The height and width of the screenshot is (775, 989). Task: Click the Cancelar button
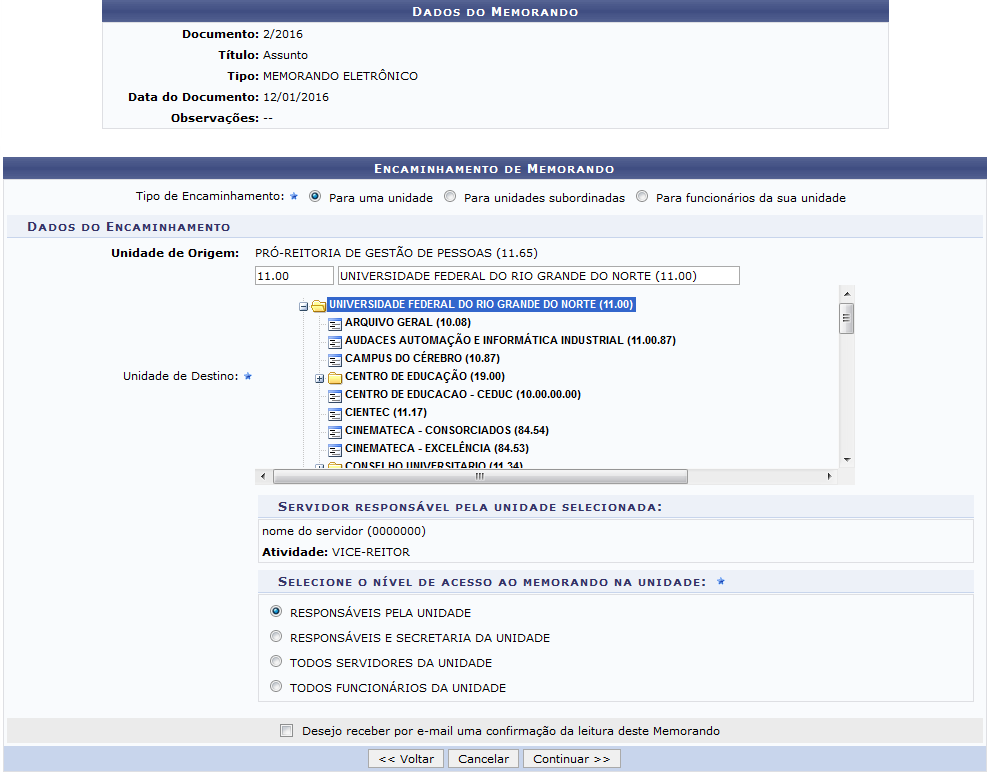[x=483, y=759]
